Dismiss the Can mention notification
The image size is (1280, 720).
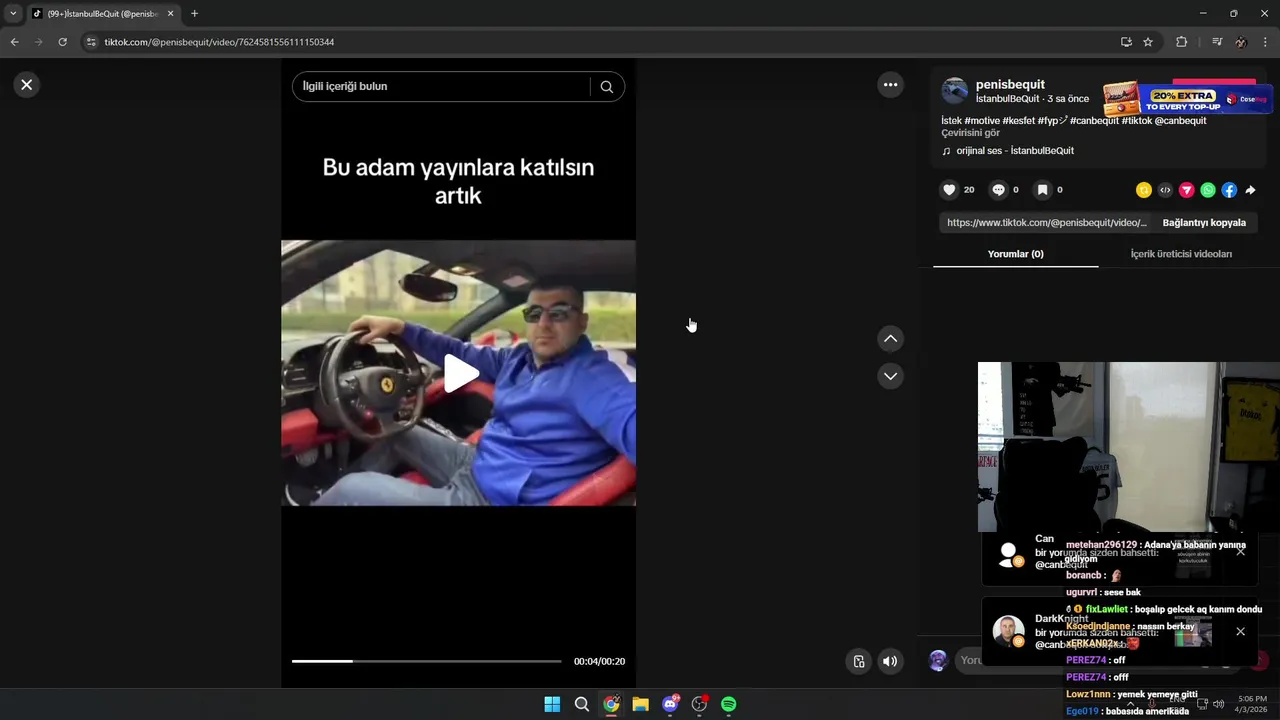1240,551
